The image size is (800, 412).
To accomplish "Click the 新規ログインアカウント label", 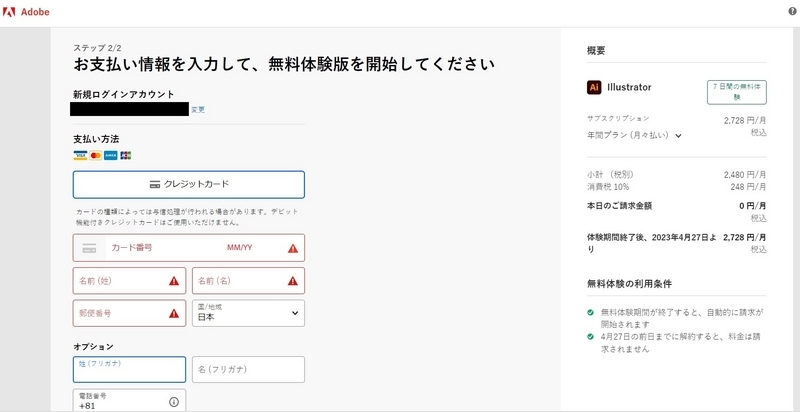I will [124, 94].
